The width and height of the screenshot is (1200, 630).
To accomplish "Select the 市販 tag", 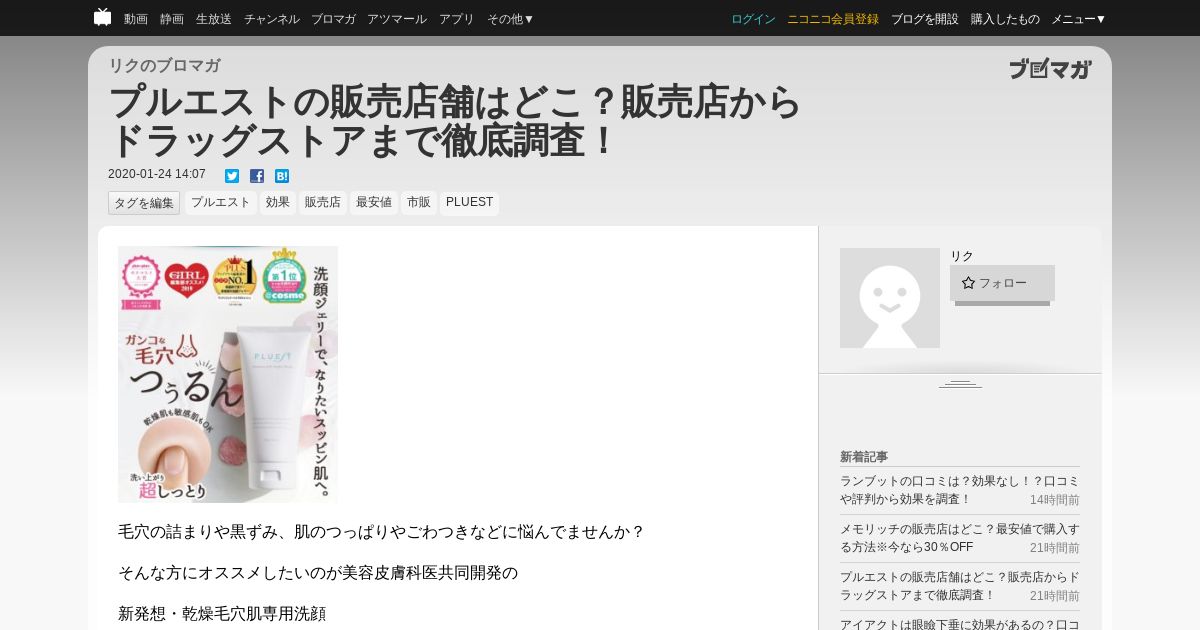I will [x=419, y=203].
